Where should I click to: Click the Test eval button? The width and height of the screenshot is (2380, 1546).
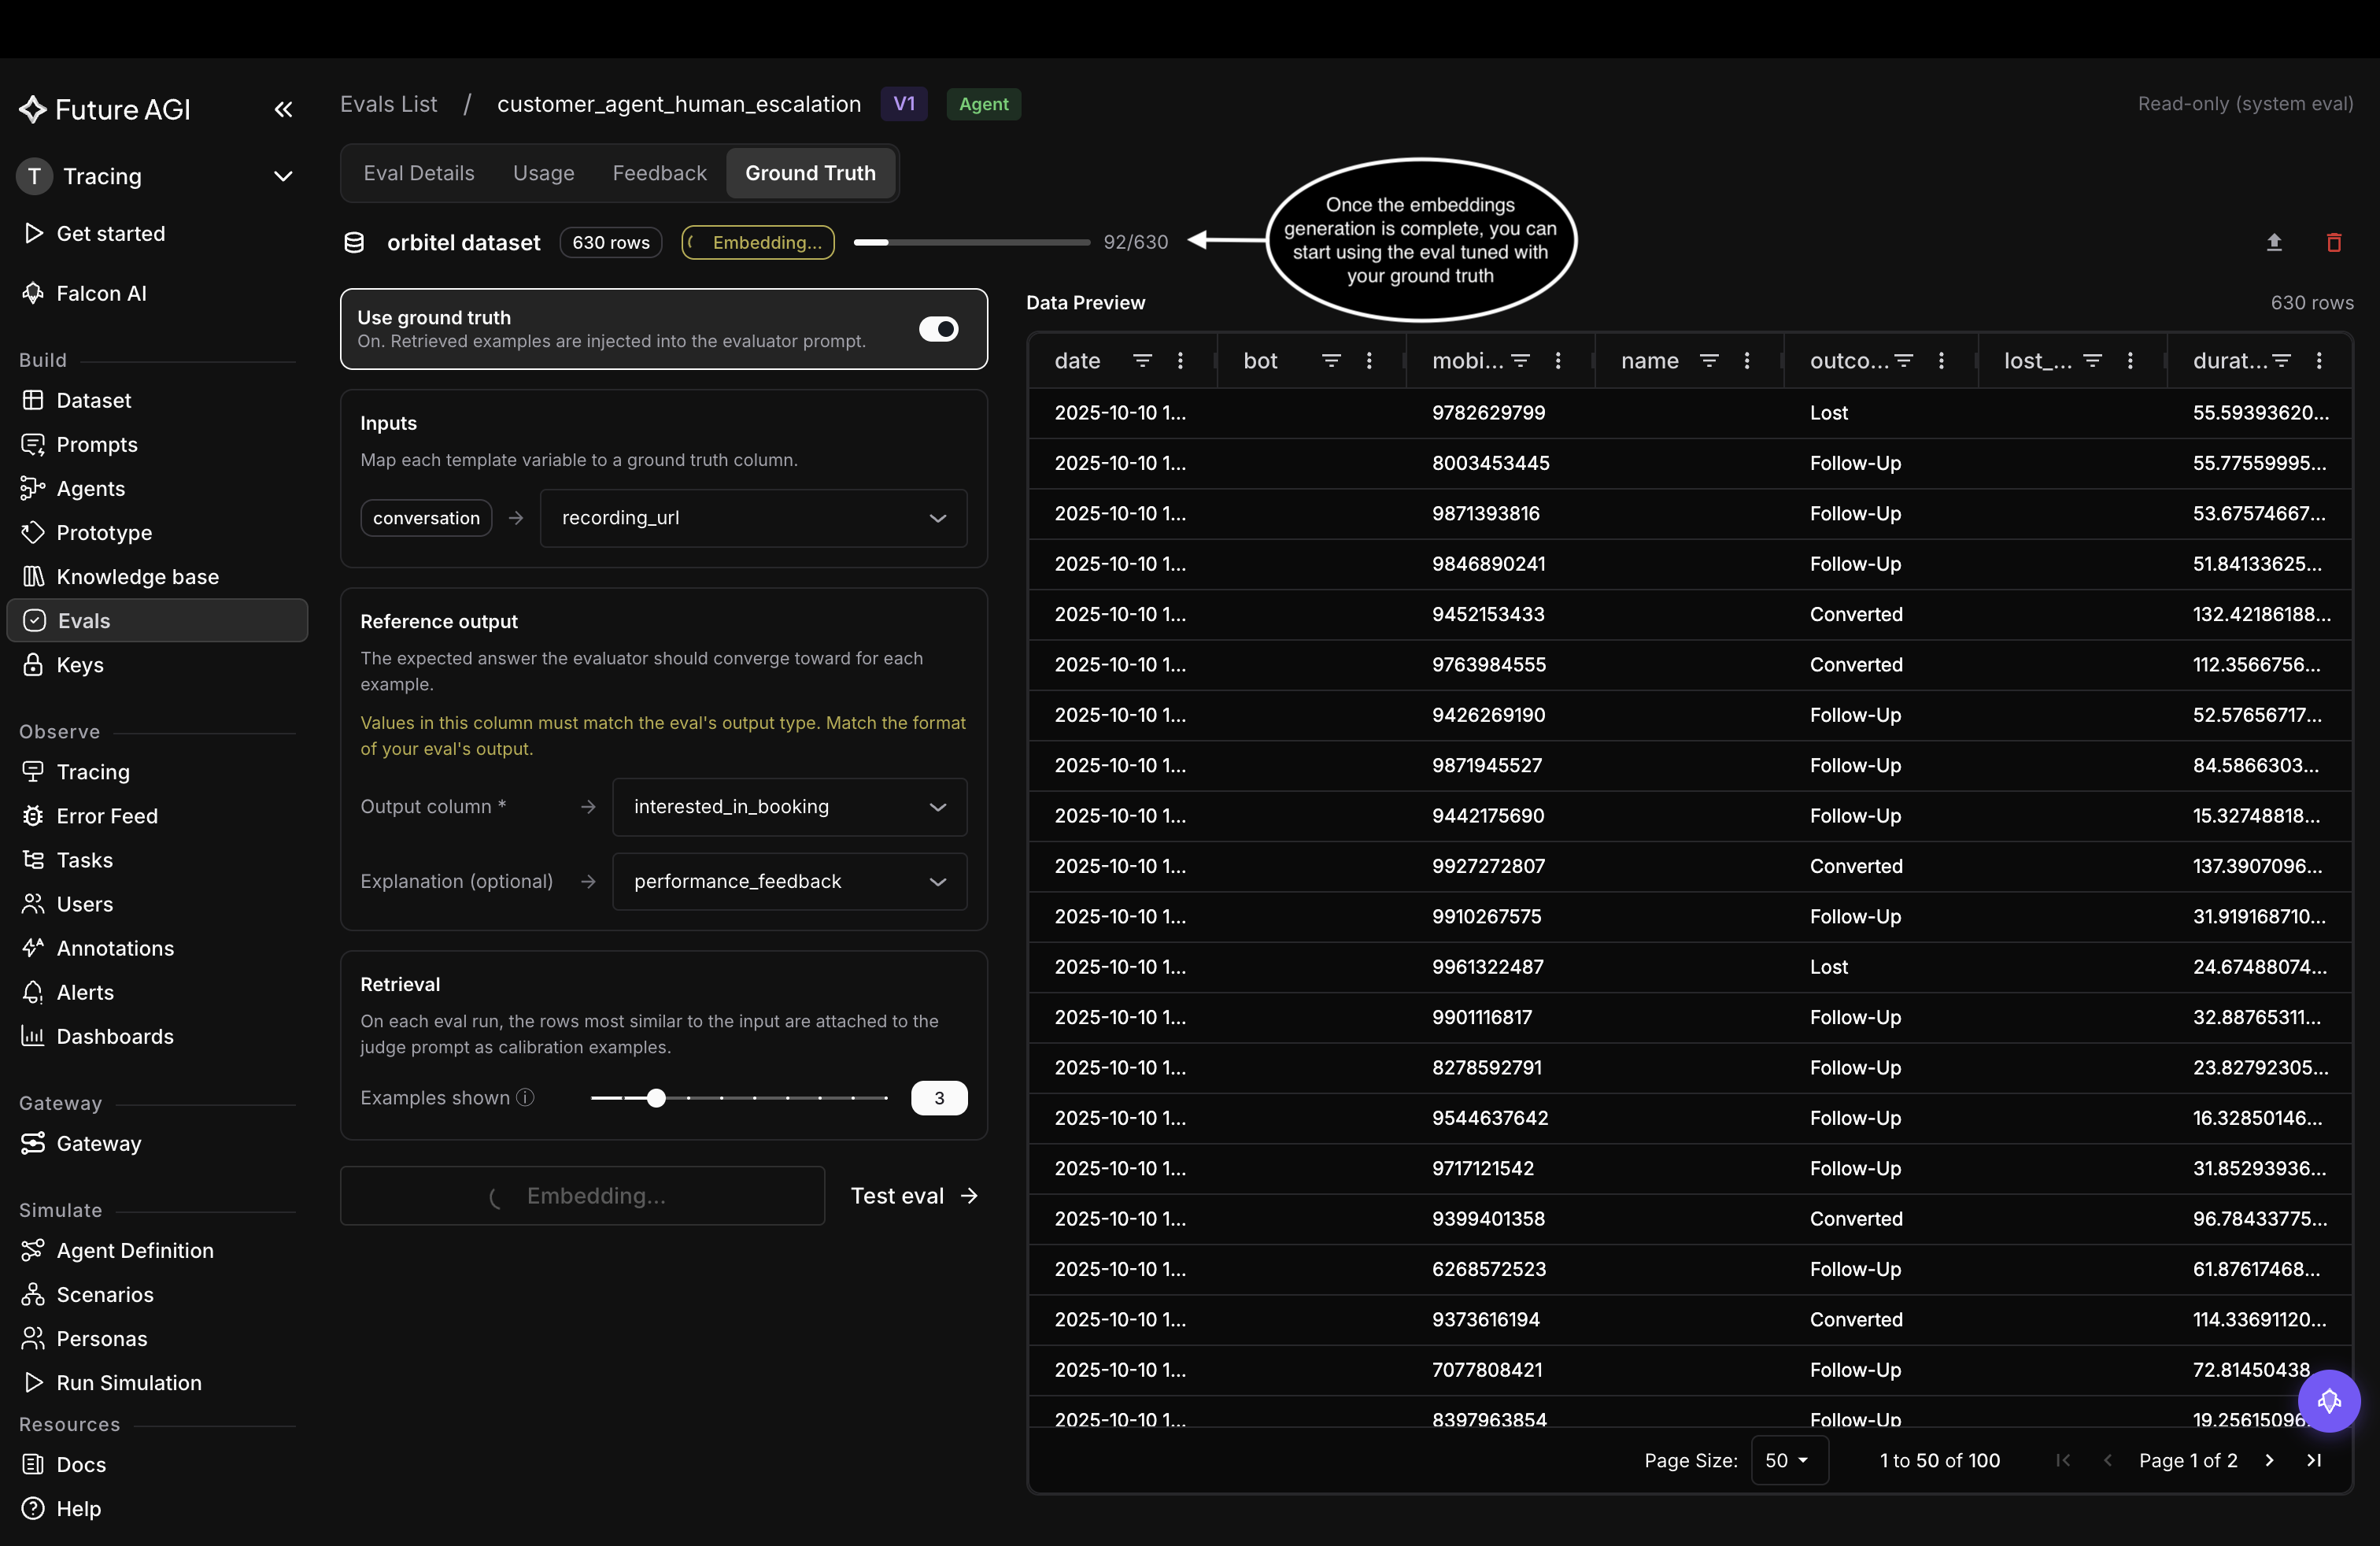914,1196
